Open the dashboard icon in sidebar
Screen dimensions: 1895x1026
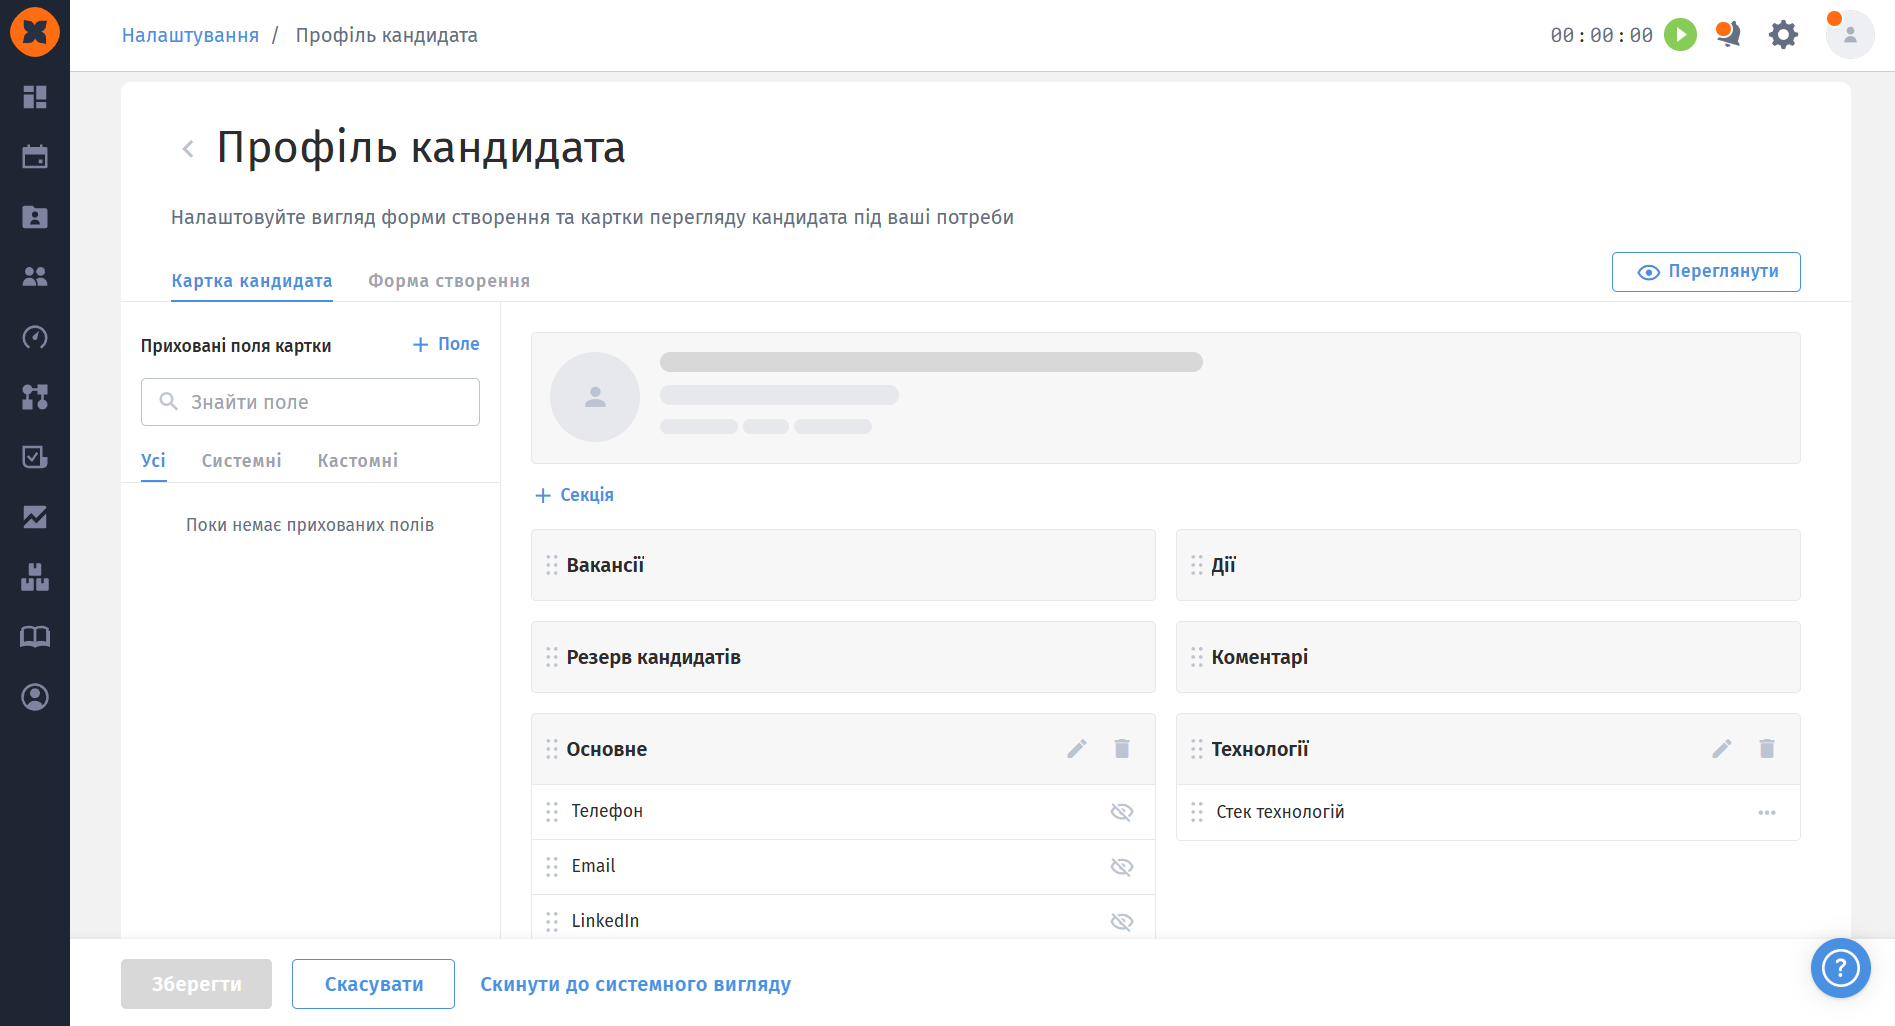[x=35, y=97]
